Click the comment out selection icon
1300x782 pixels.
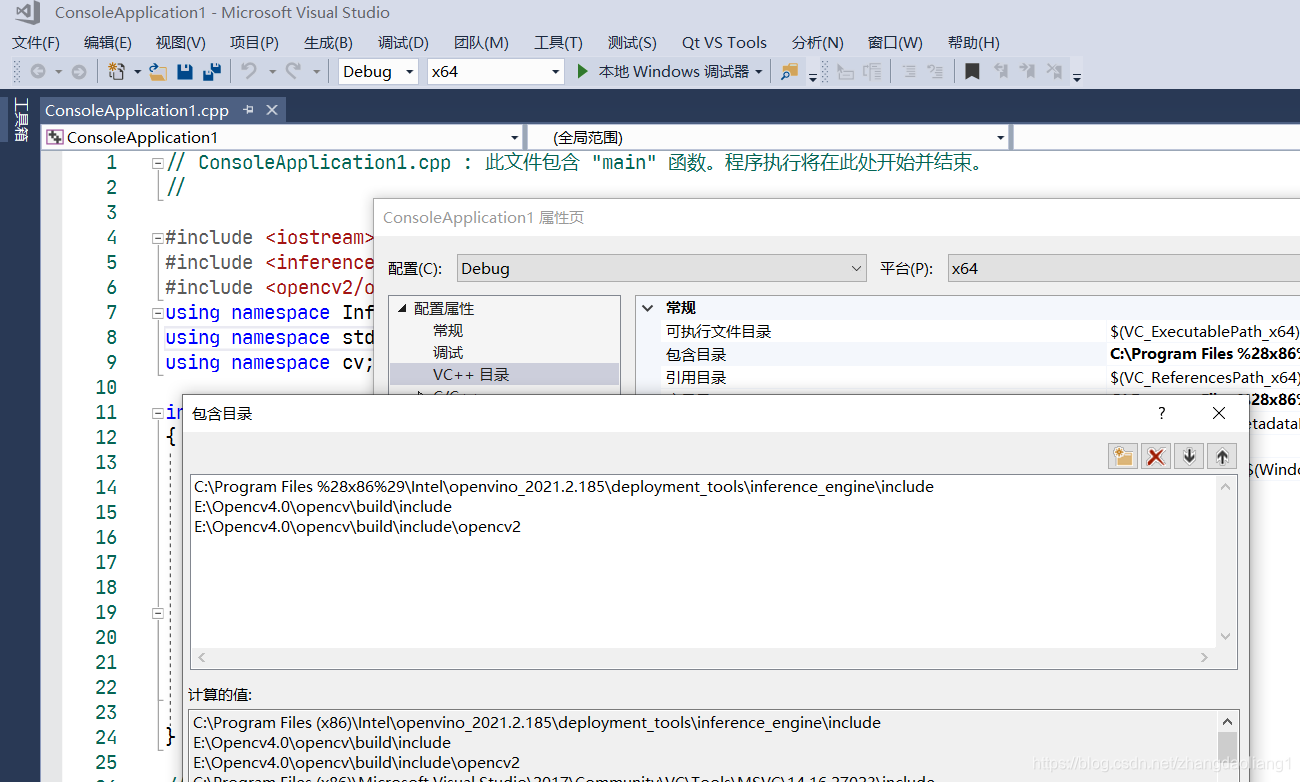tap(909, 72)
